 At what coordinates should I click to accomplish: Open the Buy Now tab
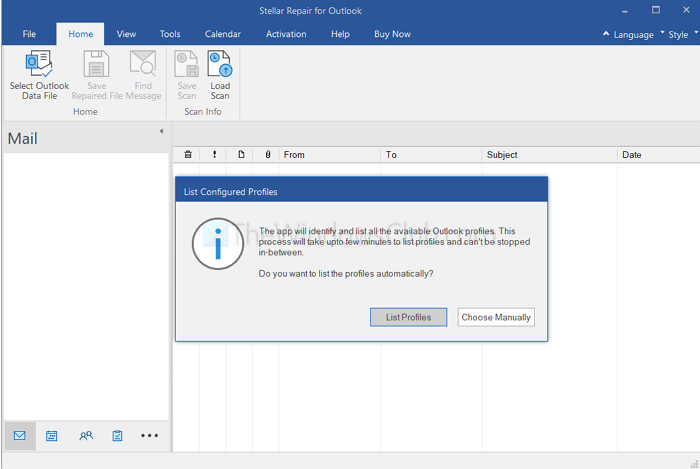pos(392,34)
